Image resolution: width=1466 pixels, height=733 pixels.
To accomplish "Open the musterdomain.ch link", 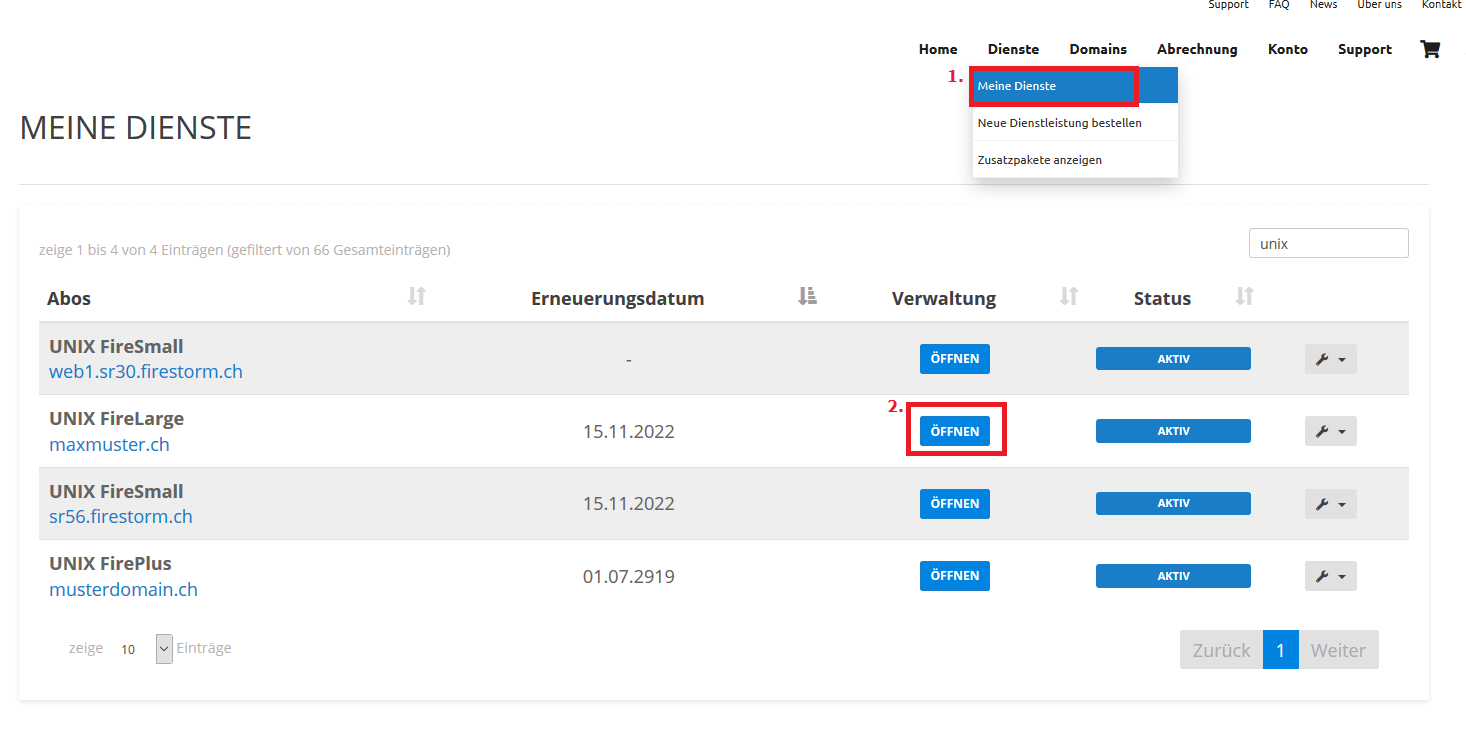I will [123, 589].
